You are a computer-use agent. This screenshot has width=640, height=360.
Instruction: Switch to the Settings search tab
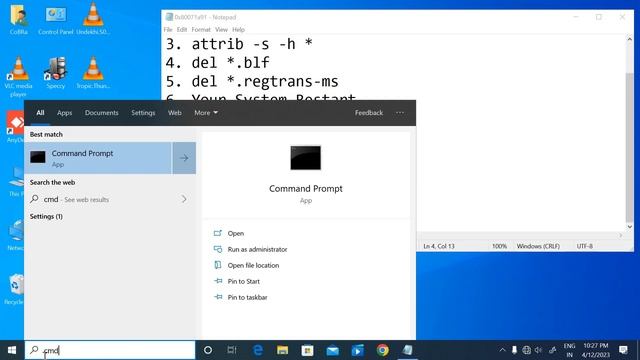coord(143,113)
